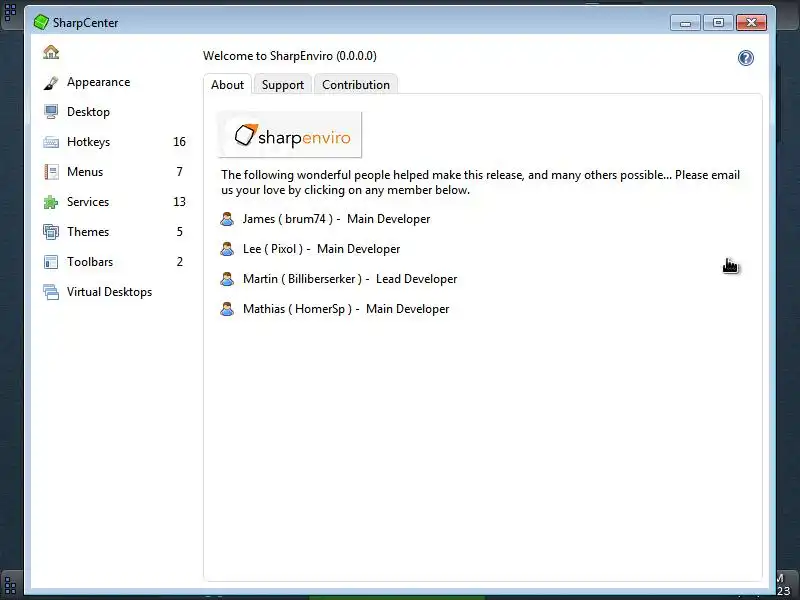Click the top-left desktop grid icon
This screenshot has height=600, width=800.
point(10,13)
